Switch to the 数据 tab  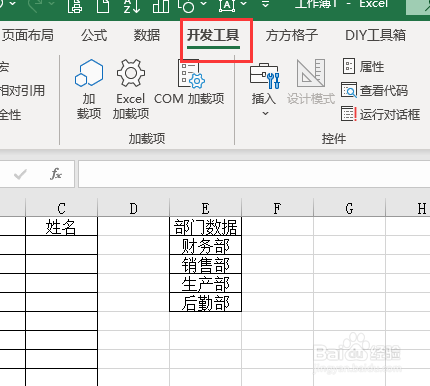[x=147, y=35]
